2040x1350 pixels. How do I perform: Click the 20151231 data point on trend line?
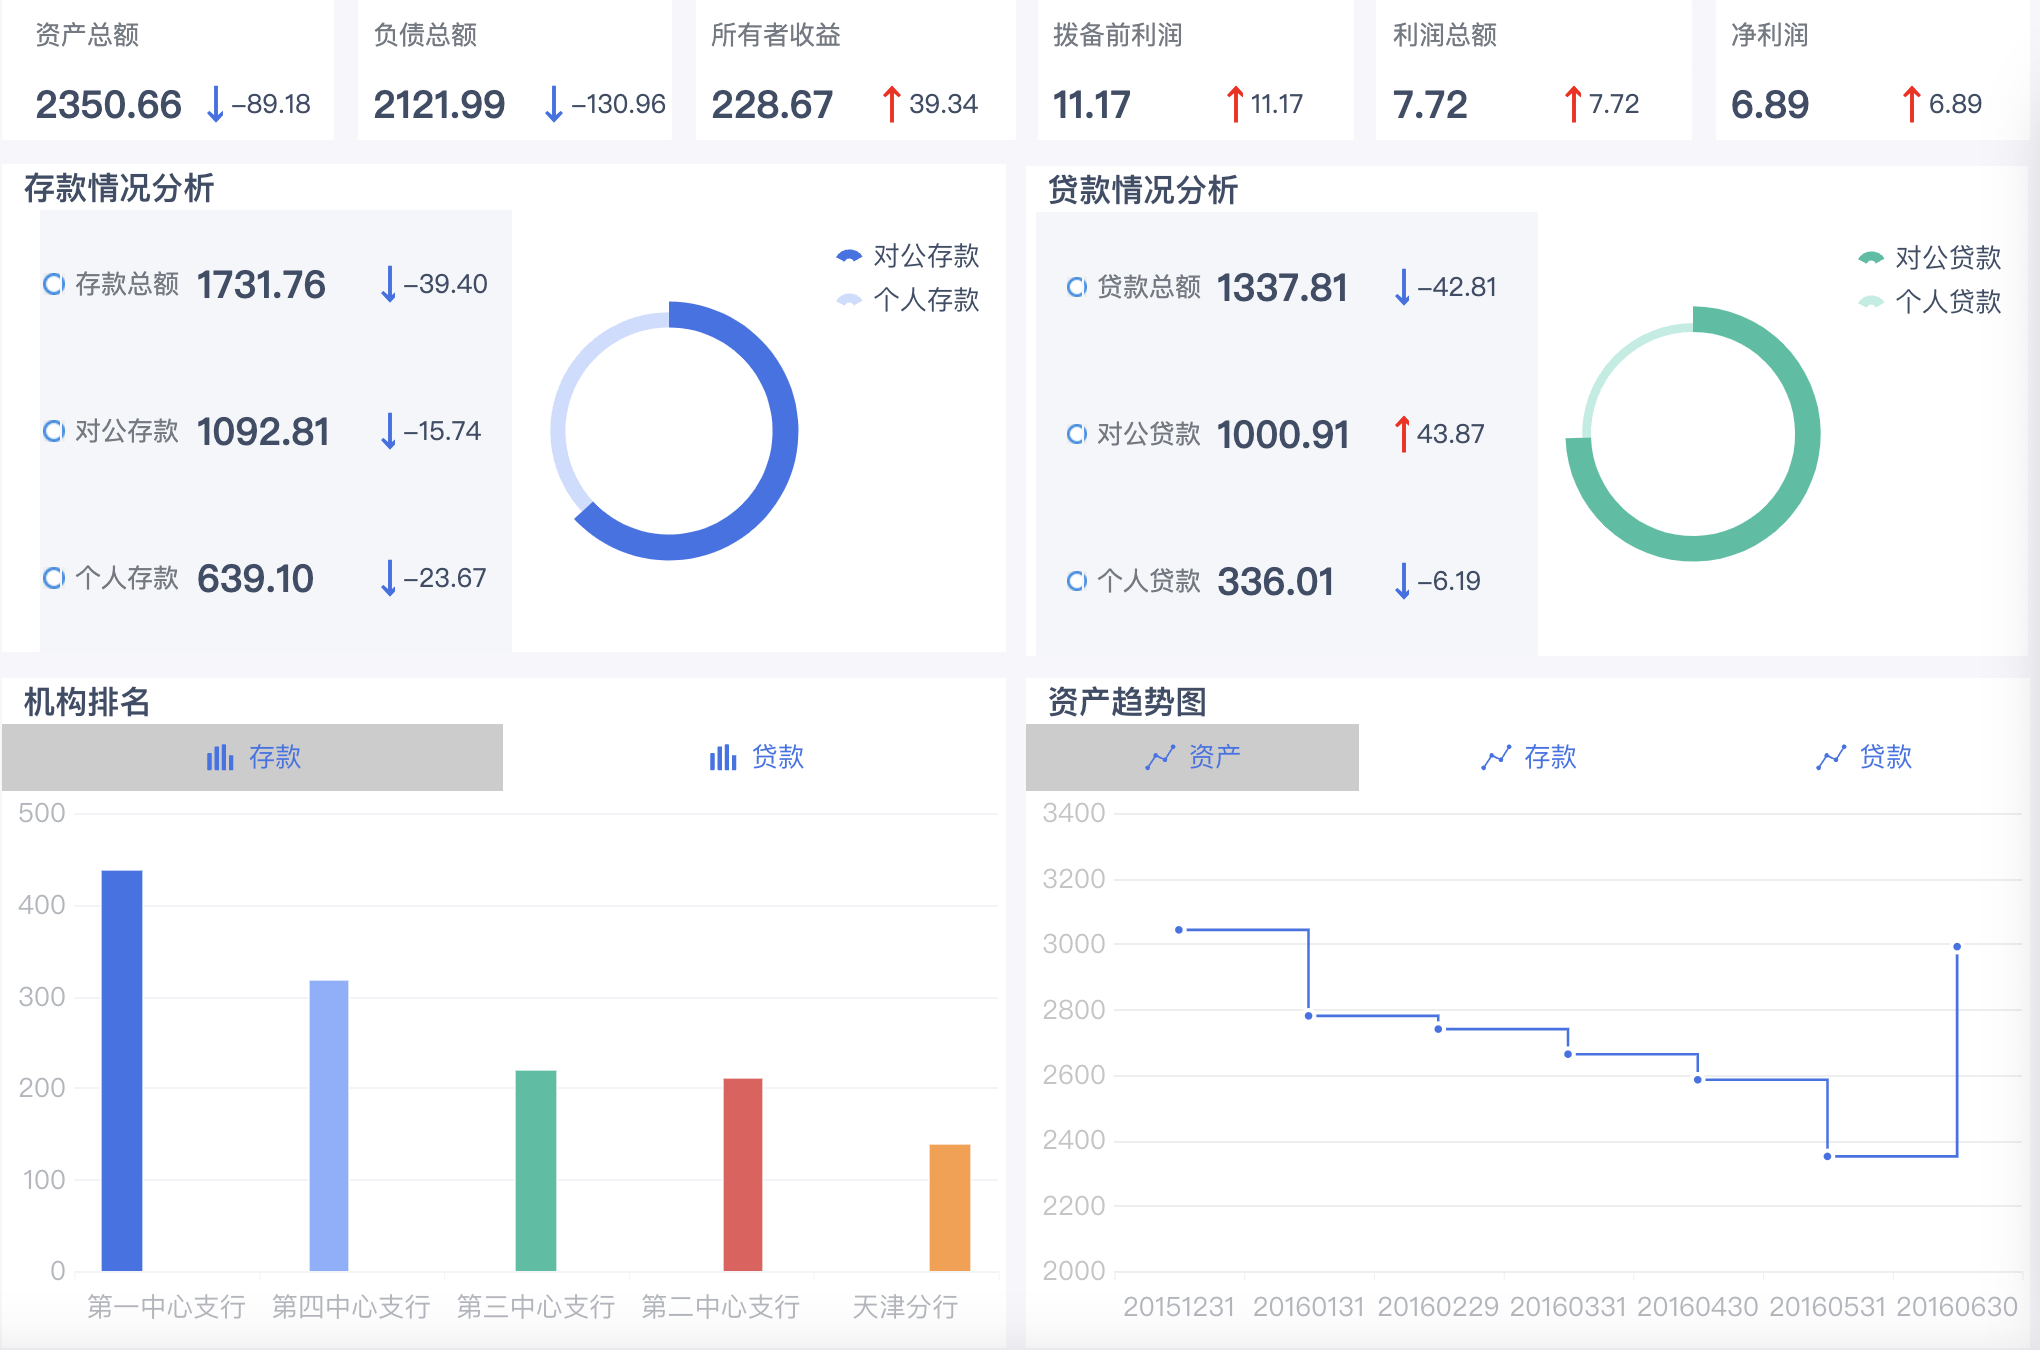coord(1179,930)
